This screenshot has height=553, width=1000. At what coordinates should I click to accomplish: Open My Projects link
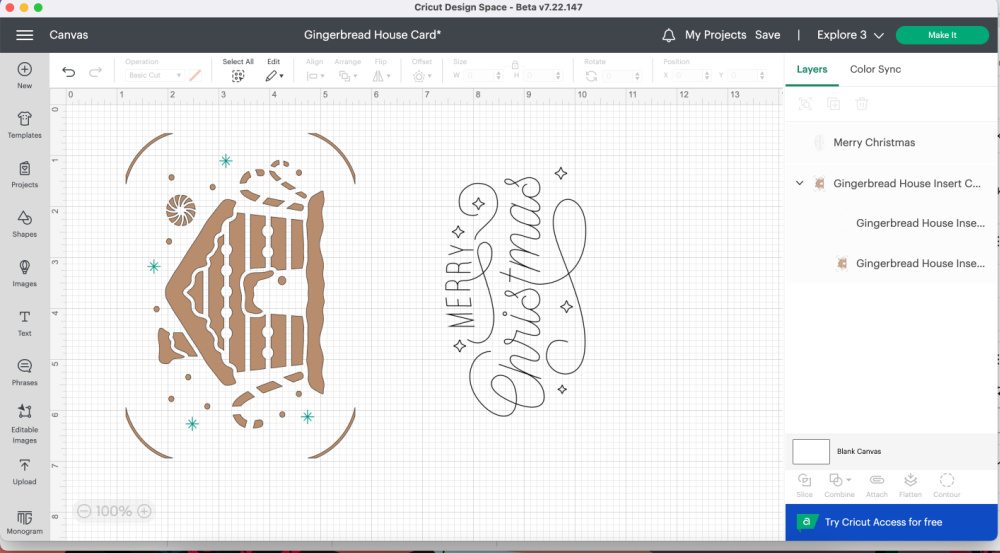click(715, 35)
